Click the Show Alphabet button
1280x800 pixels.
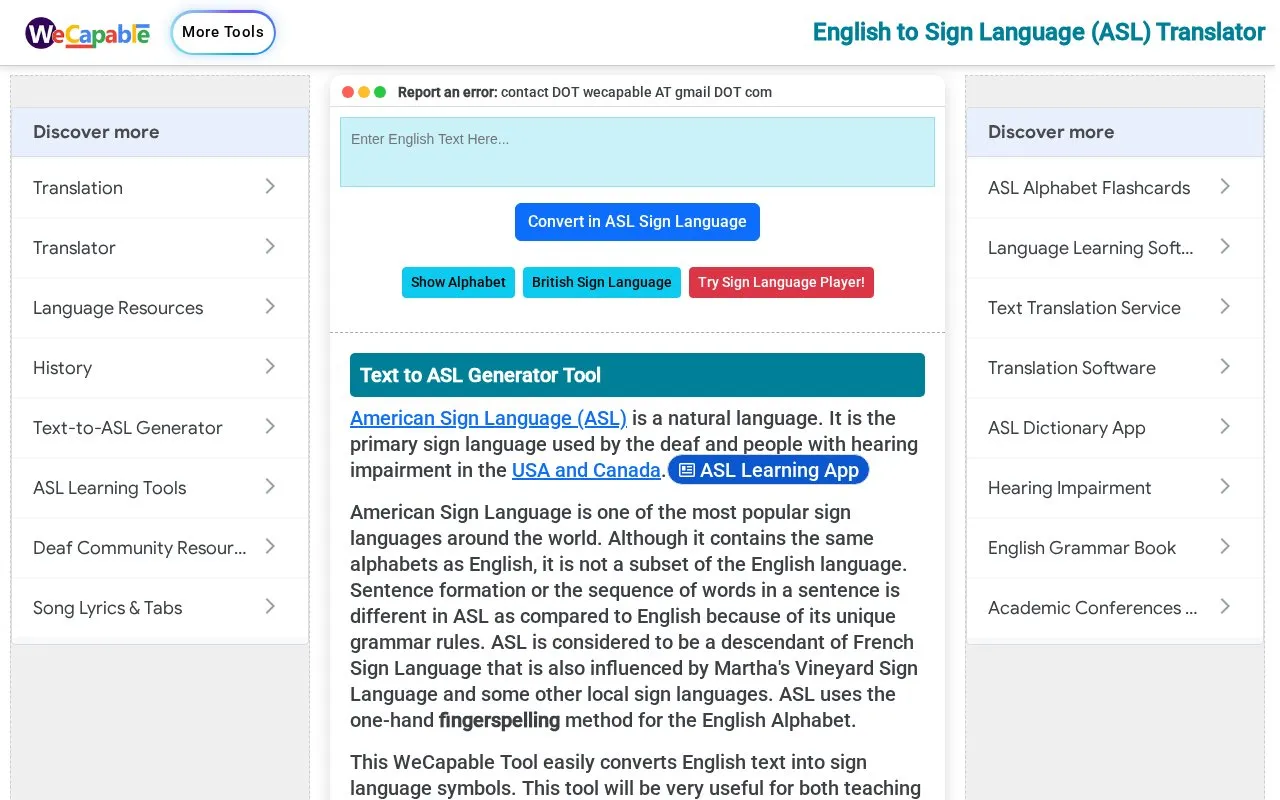[458, 282]
